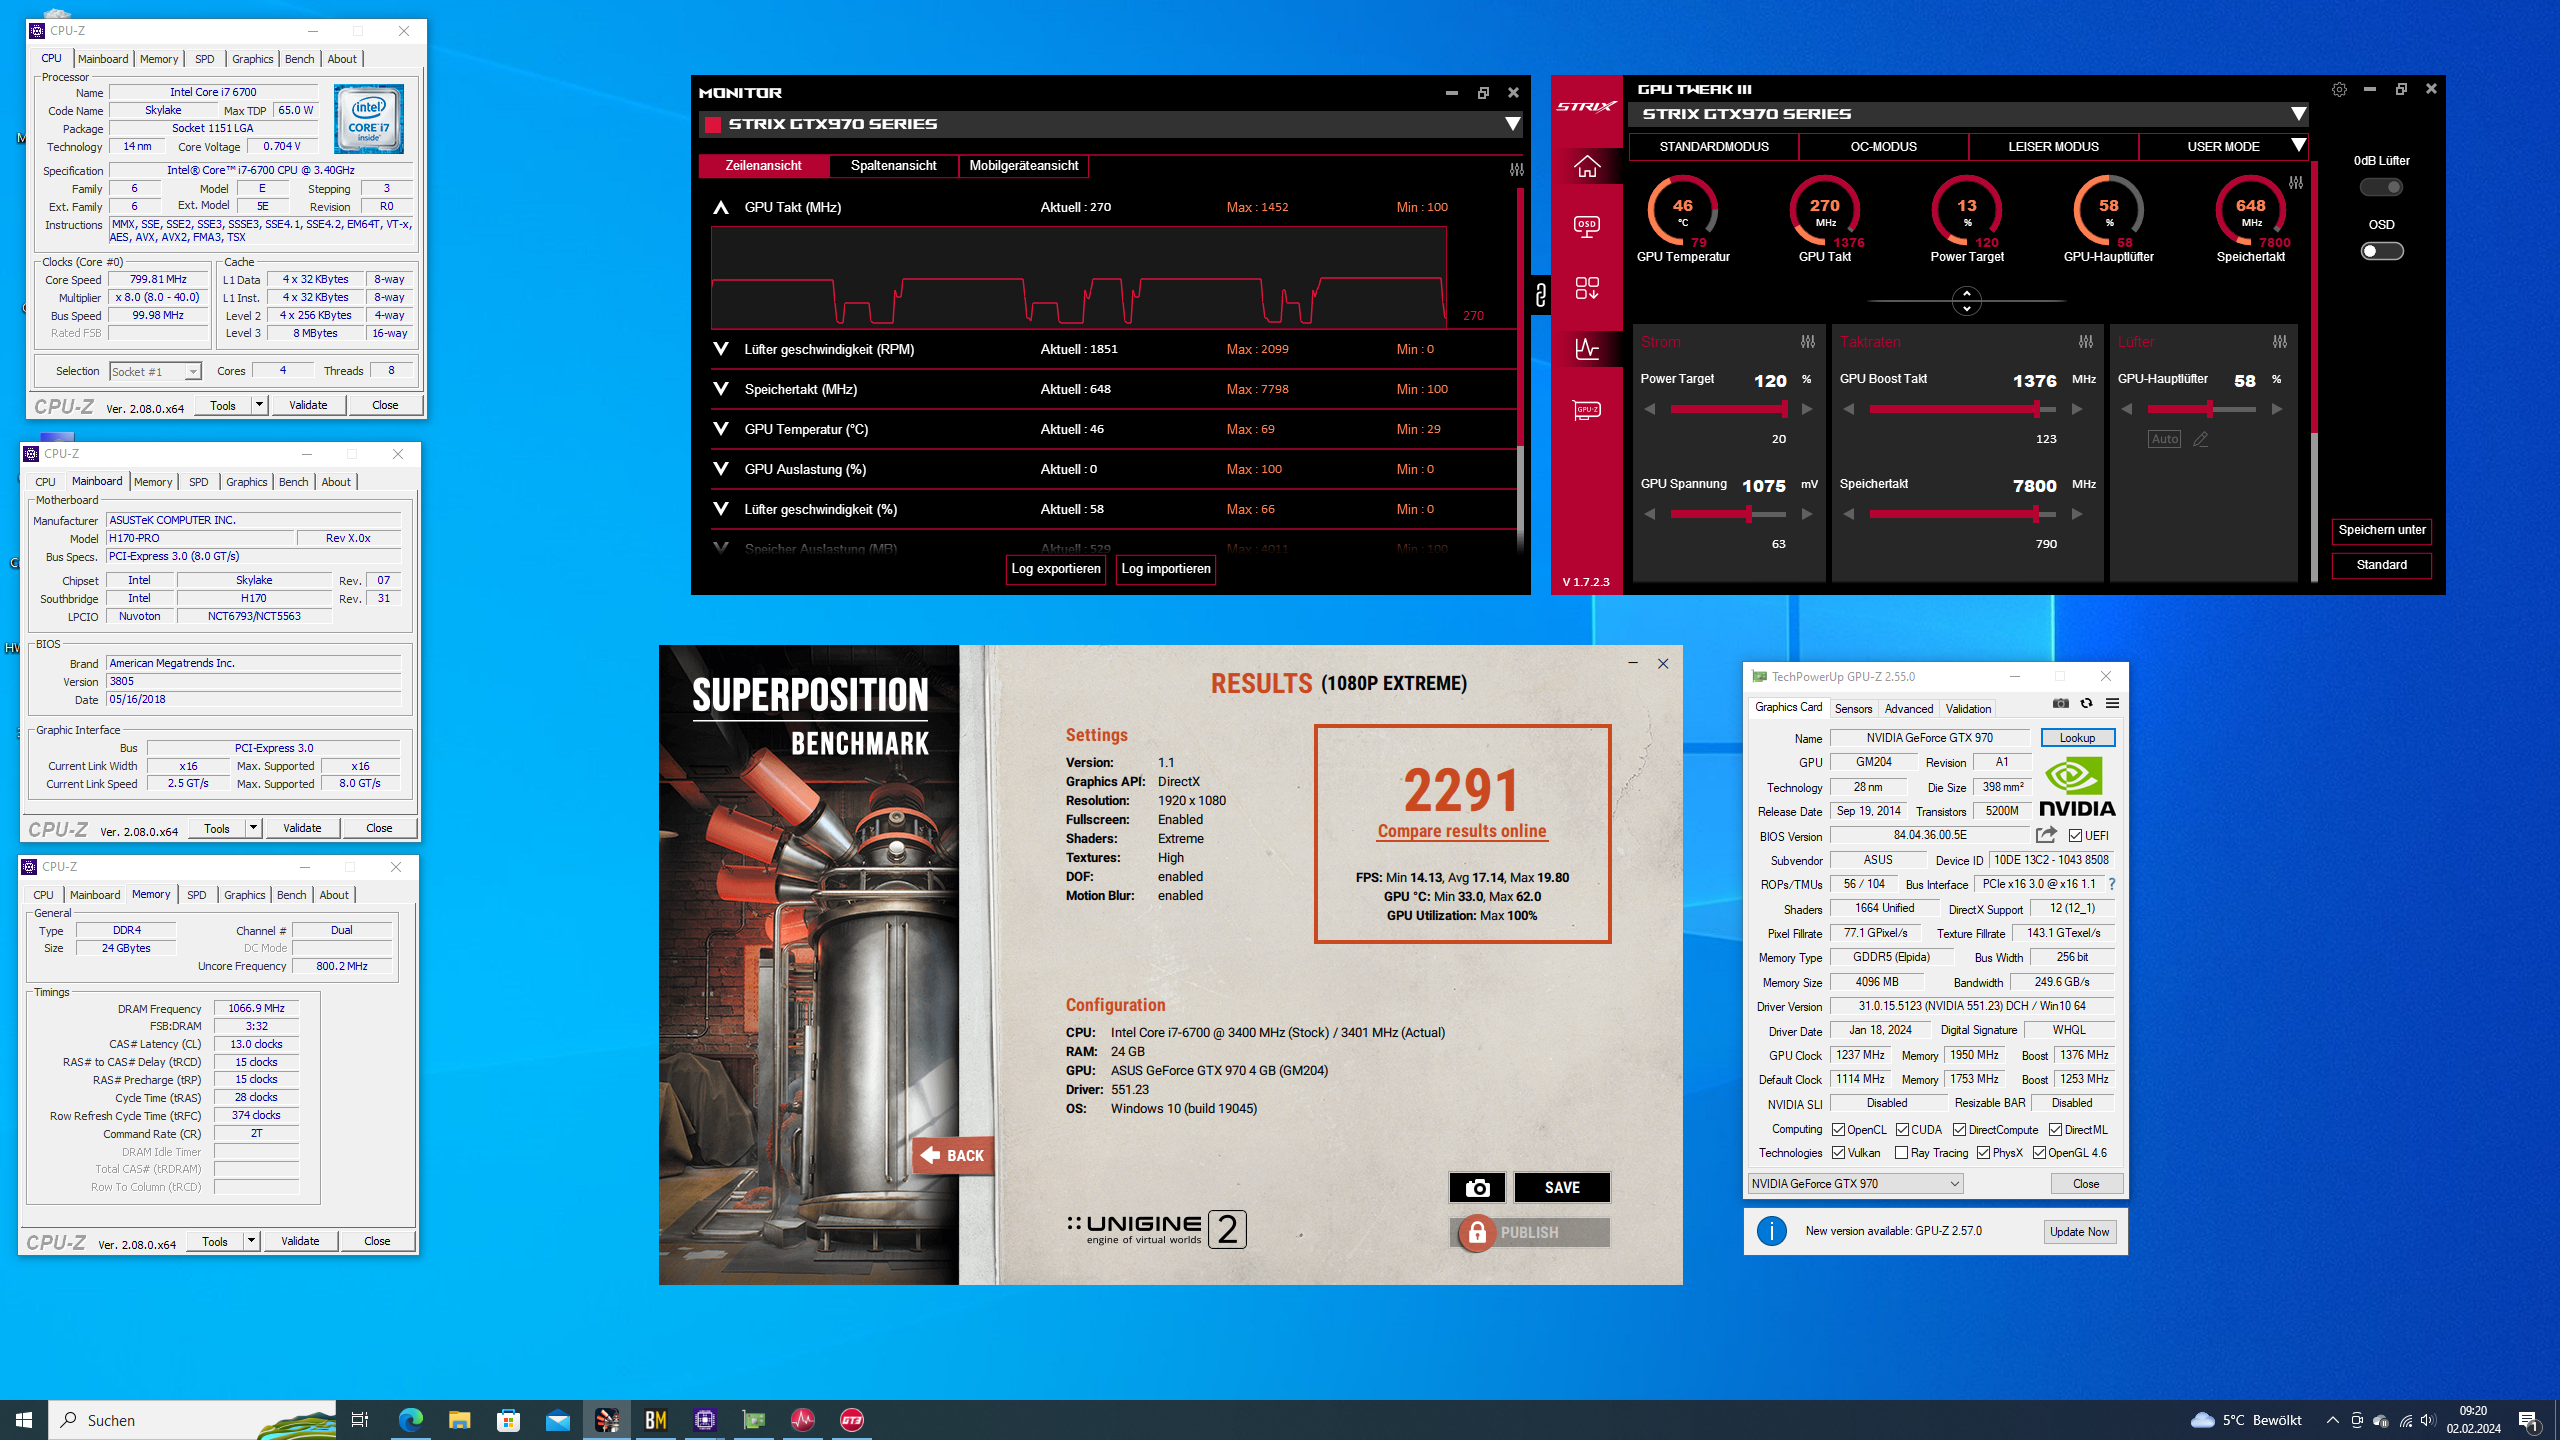This screenshot has width=2560, height=1440.
Task: Switch to the Sensors tab in GPU-Z
Action: [1853, 709]
